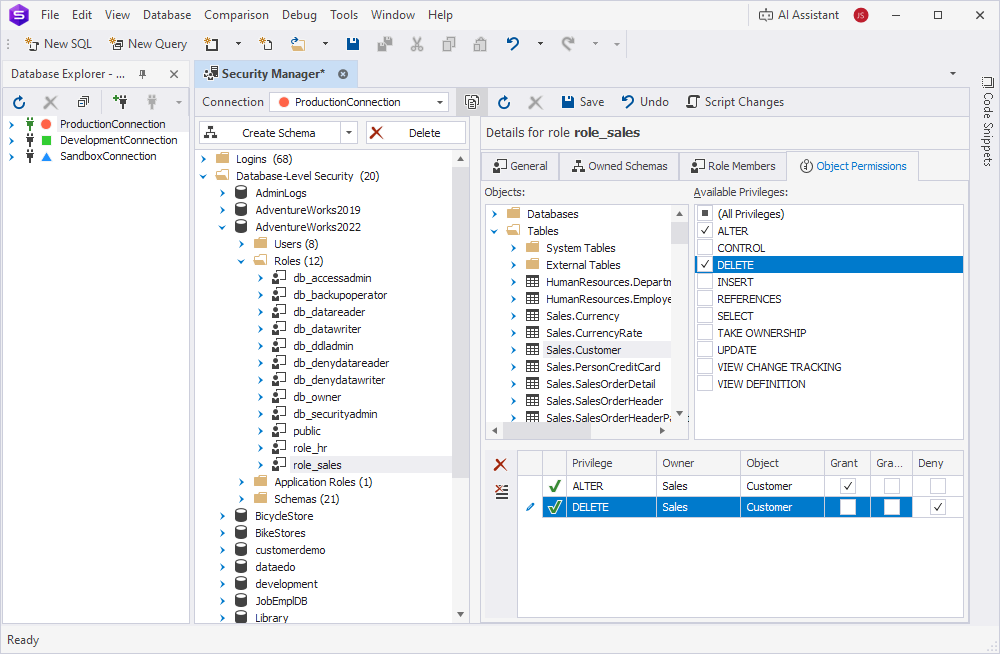Click the Script Changes icon
The height and width of the screenshot is (654, 1000).
tap(692, 101)
